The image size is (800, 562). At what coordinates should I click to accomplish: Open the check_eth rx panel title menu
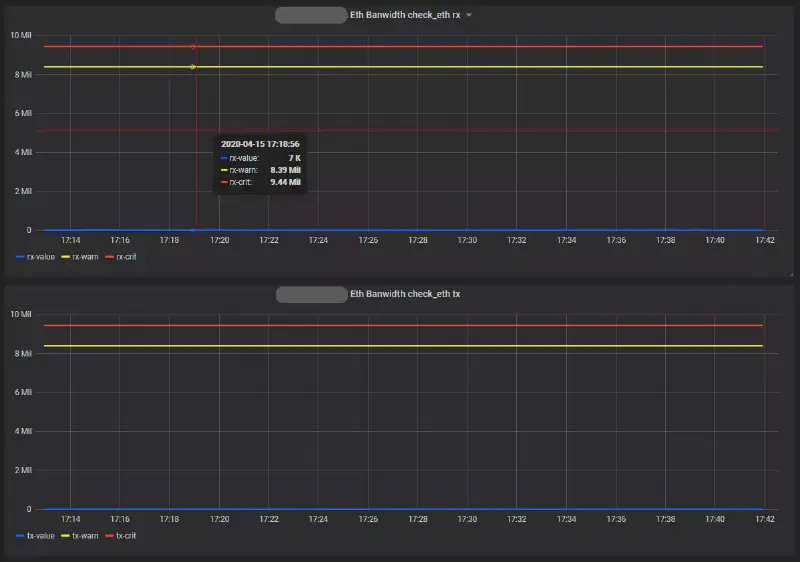pos(405,15)
